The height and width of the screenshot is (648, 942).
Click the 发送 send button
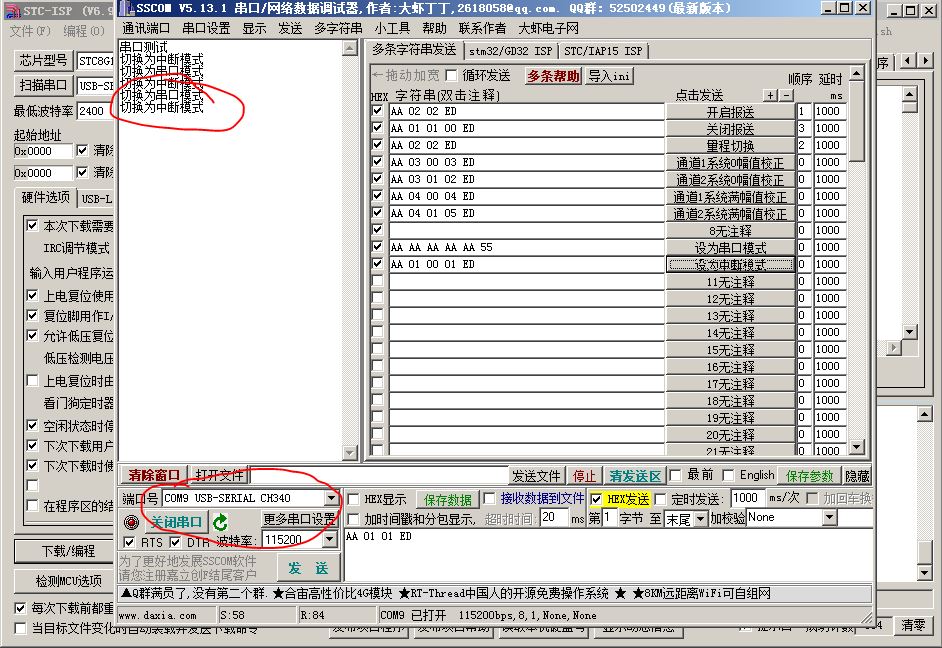point(308,568)
